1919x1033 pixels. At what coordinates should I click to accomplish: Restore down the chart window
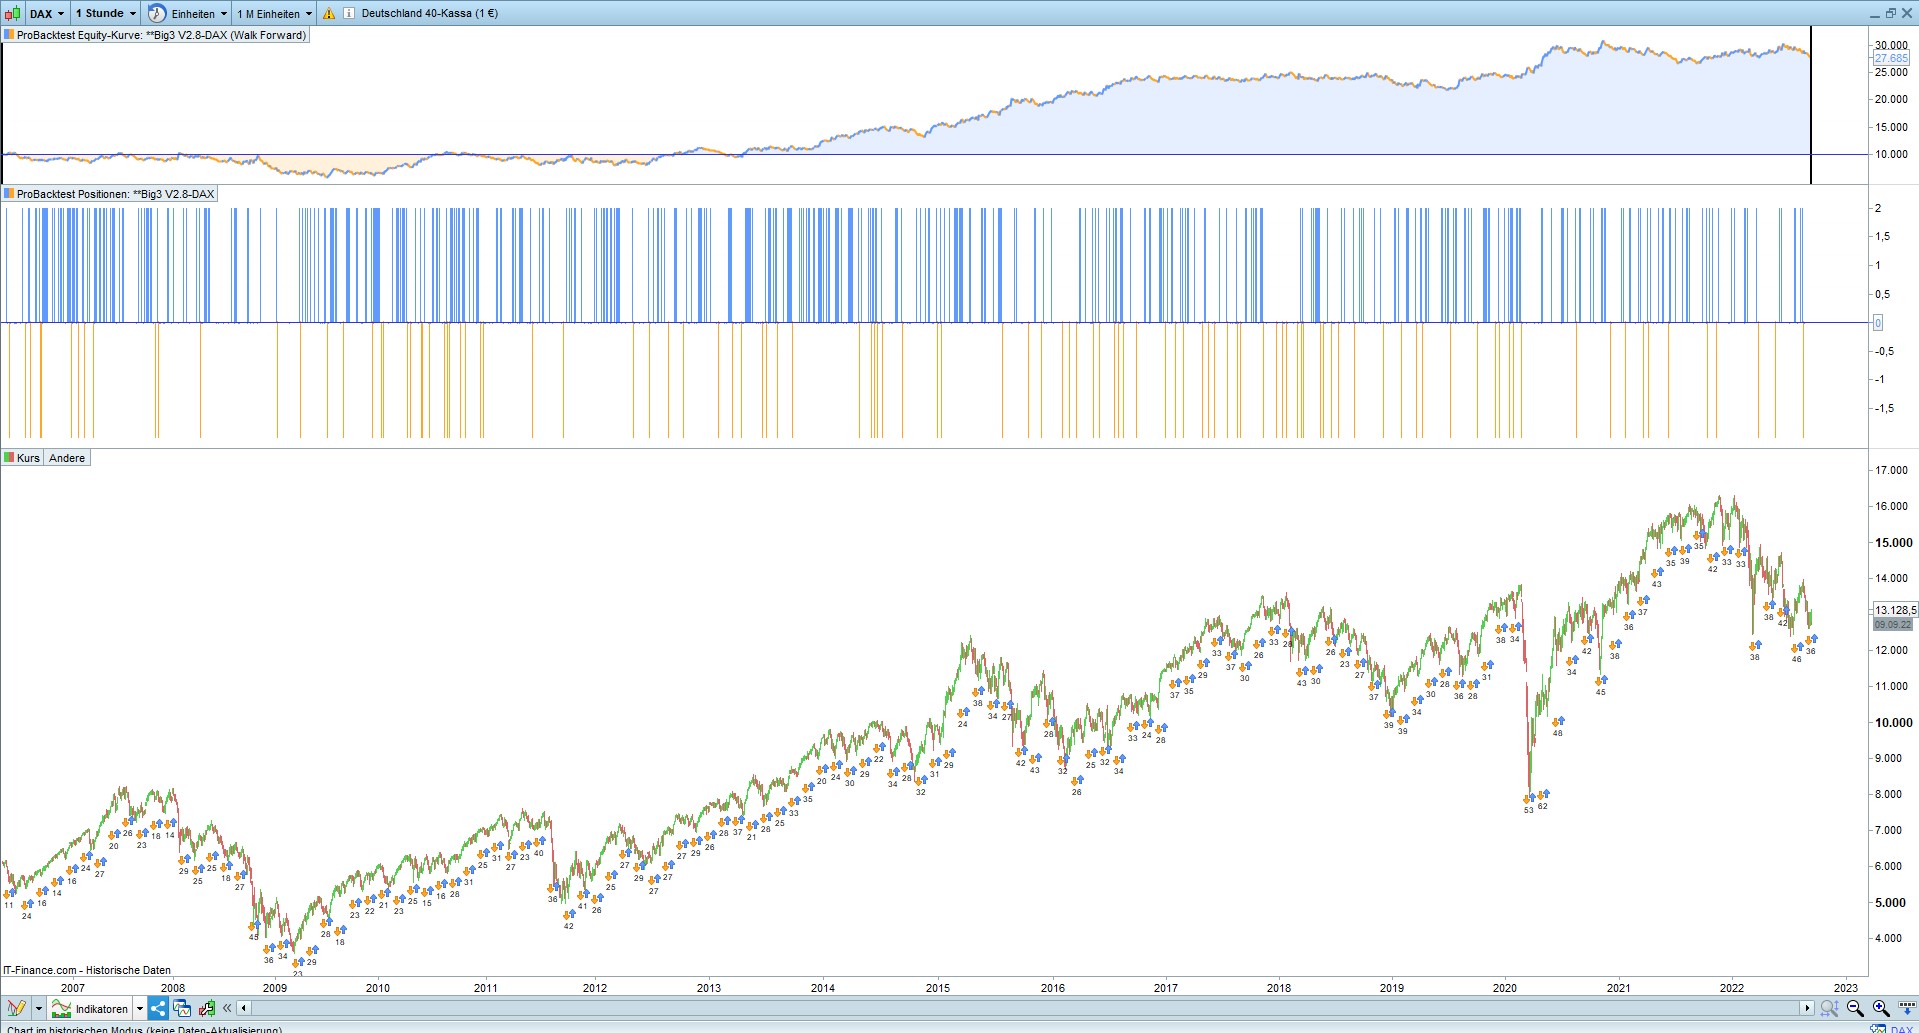pos(1891,13)
